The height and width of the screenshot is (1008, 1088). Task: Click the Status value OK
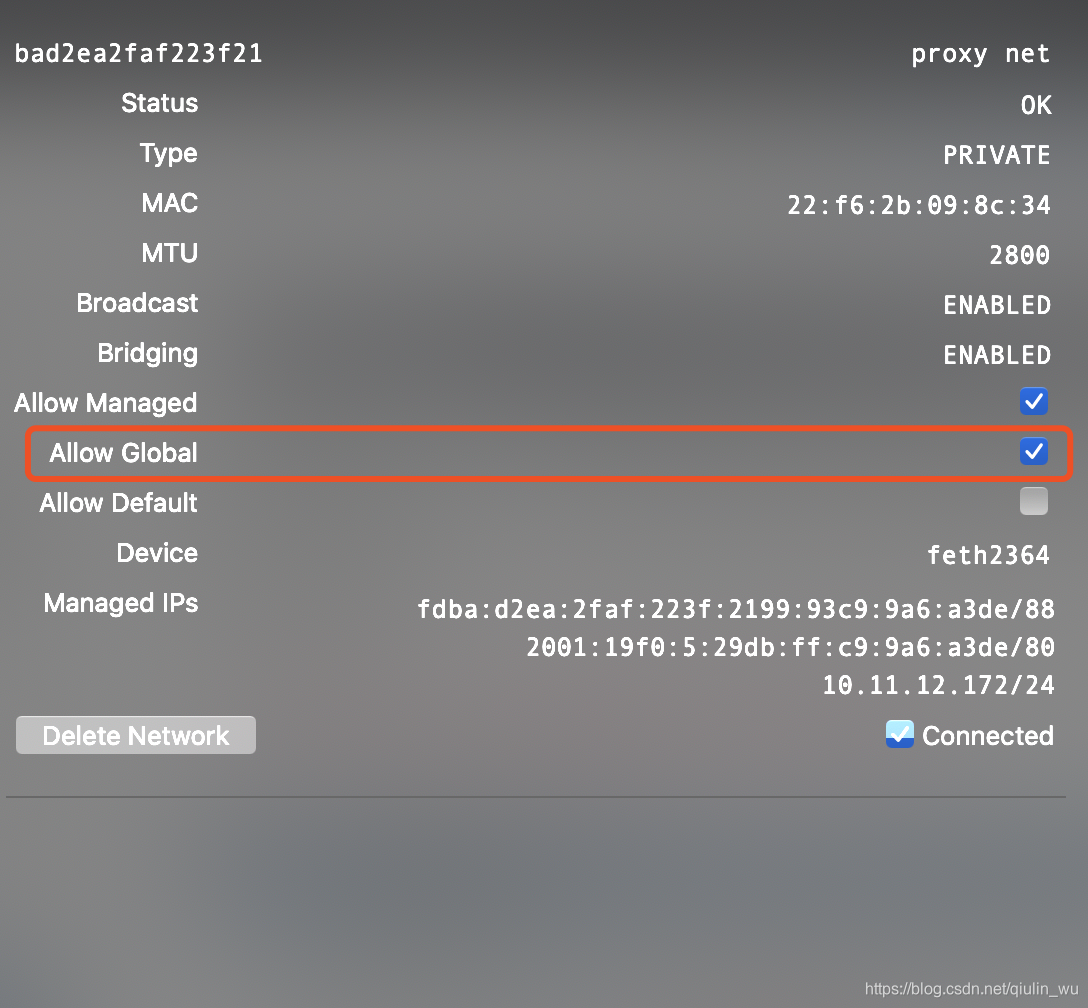point(1036,105)
